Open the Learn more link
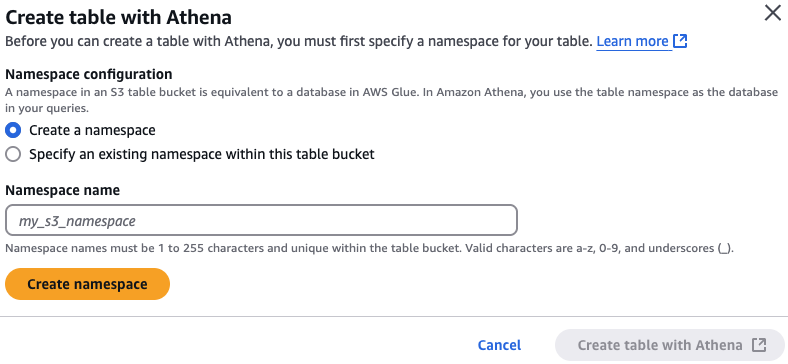This screenshot has height=364, width=788. click(632, 41)
